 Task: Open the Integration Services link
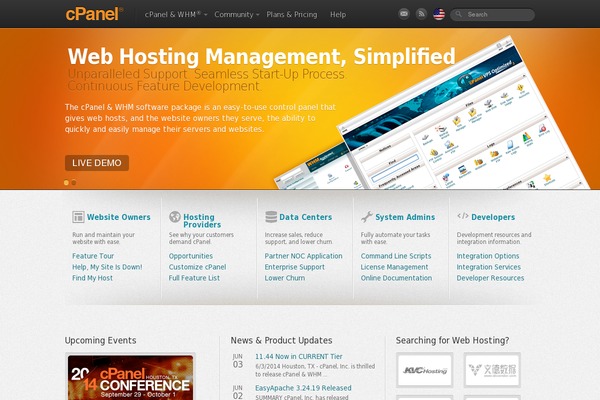[488, 267]
